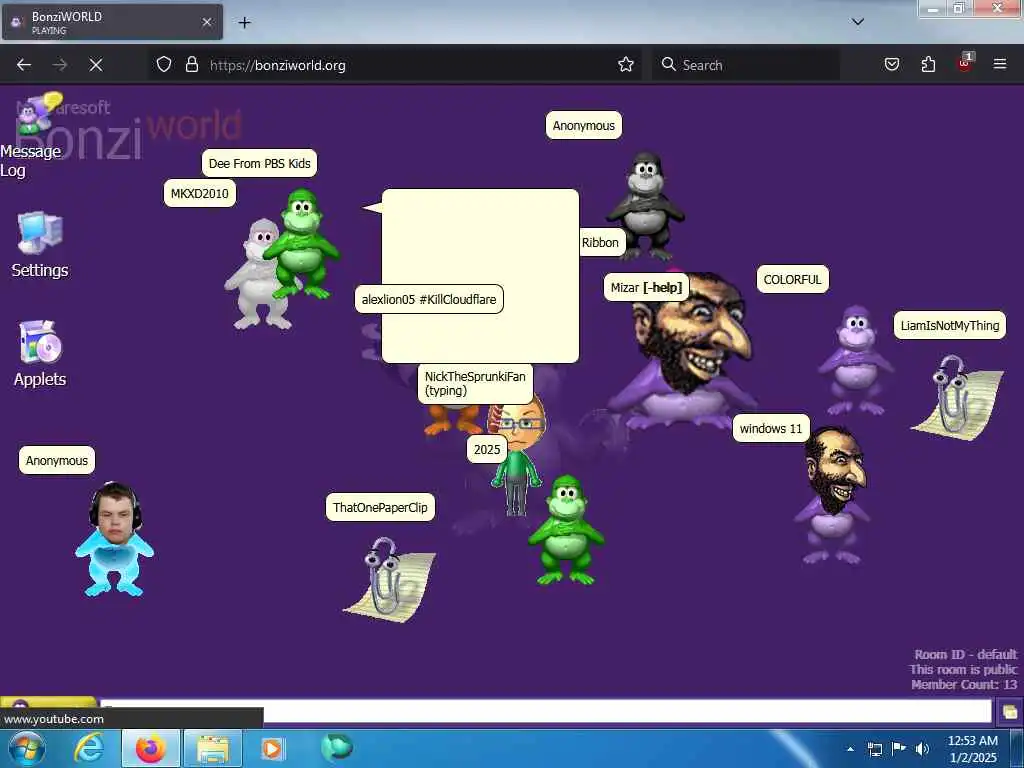This screenshot has width=1024, height=768.
Task: Click the LiamIsNotMyThing Clippy character
Action: tap(959, 397)
